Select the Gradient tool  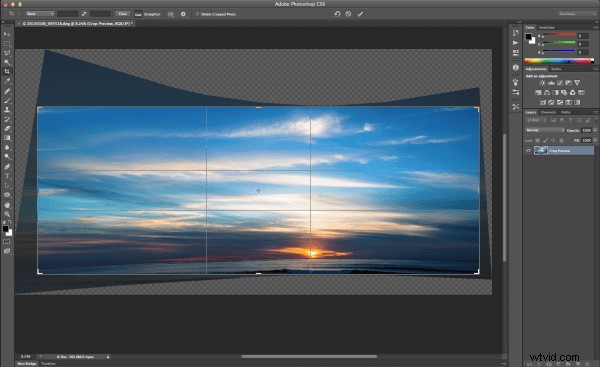[x=7, y=138]
